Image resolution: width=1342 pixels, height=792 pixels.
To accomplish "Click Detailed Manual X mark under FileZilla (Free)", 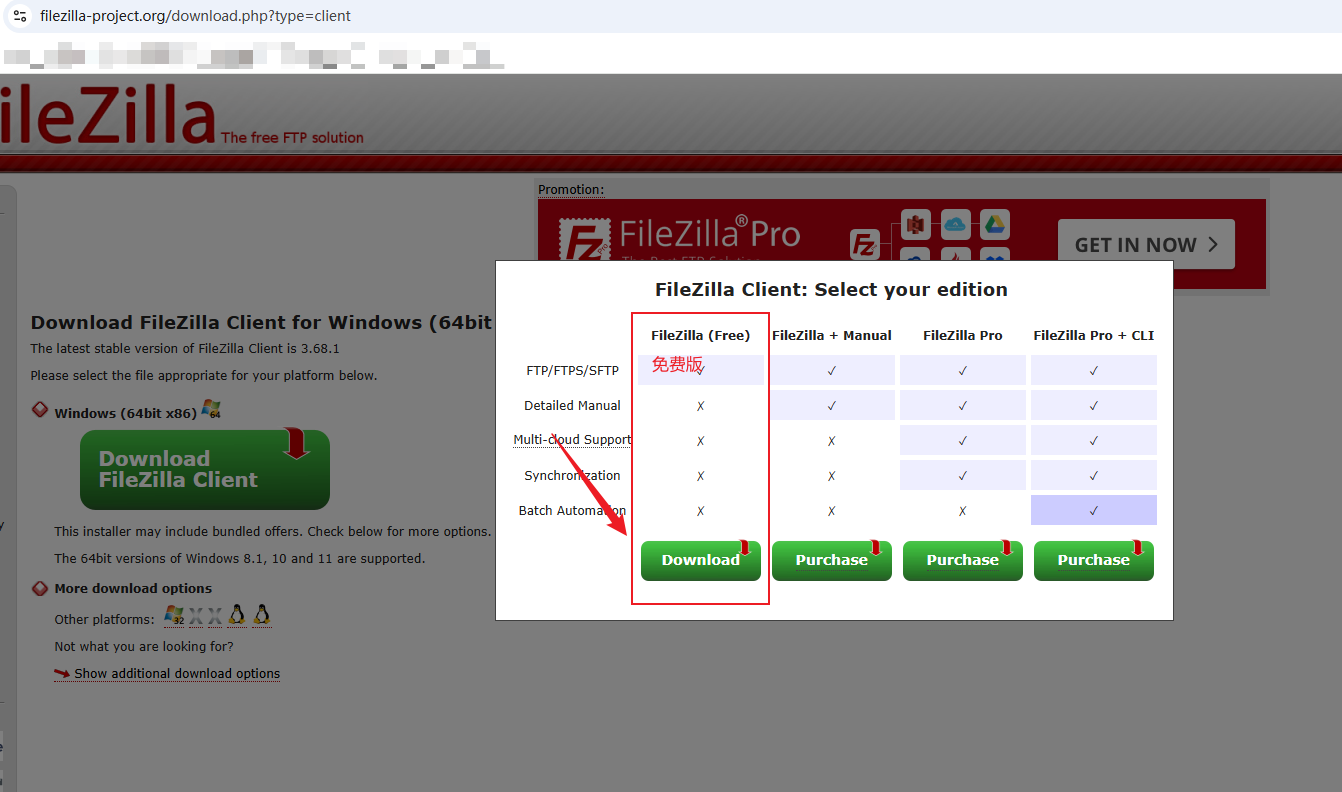I will [701, 406].
